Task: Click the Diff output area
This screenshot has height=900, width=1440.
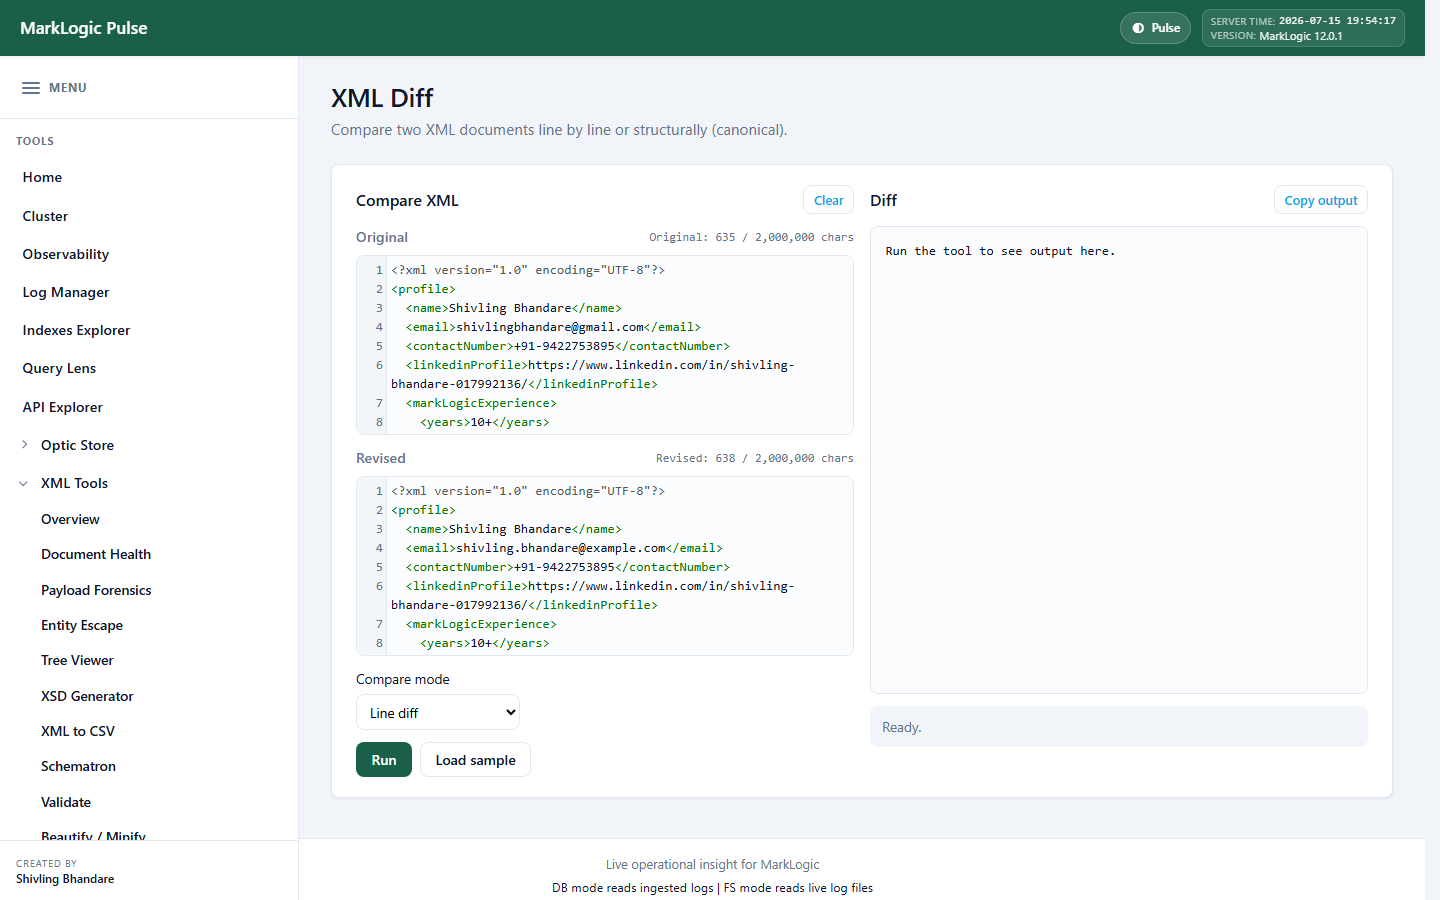Action: 1118,460
